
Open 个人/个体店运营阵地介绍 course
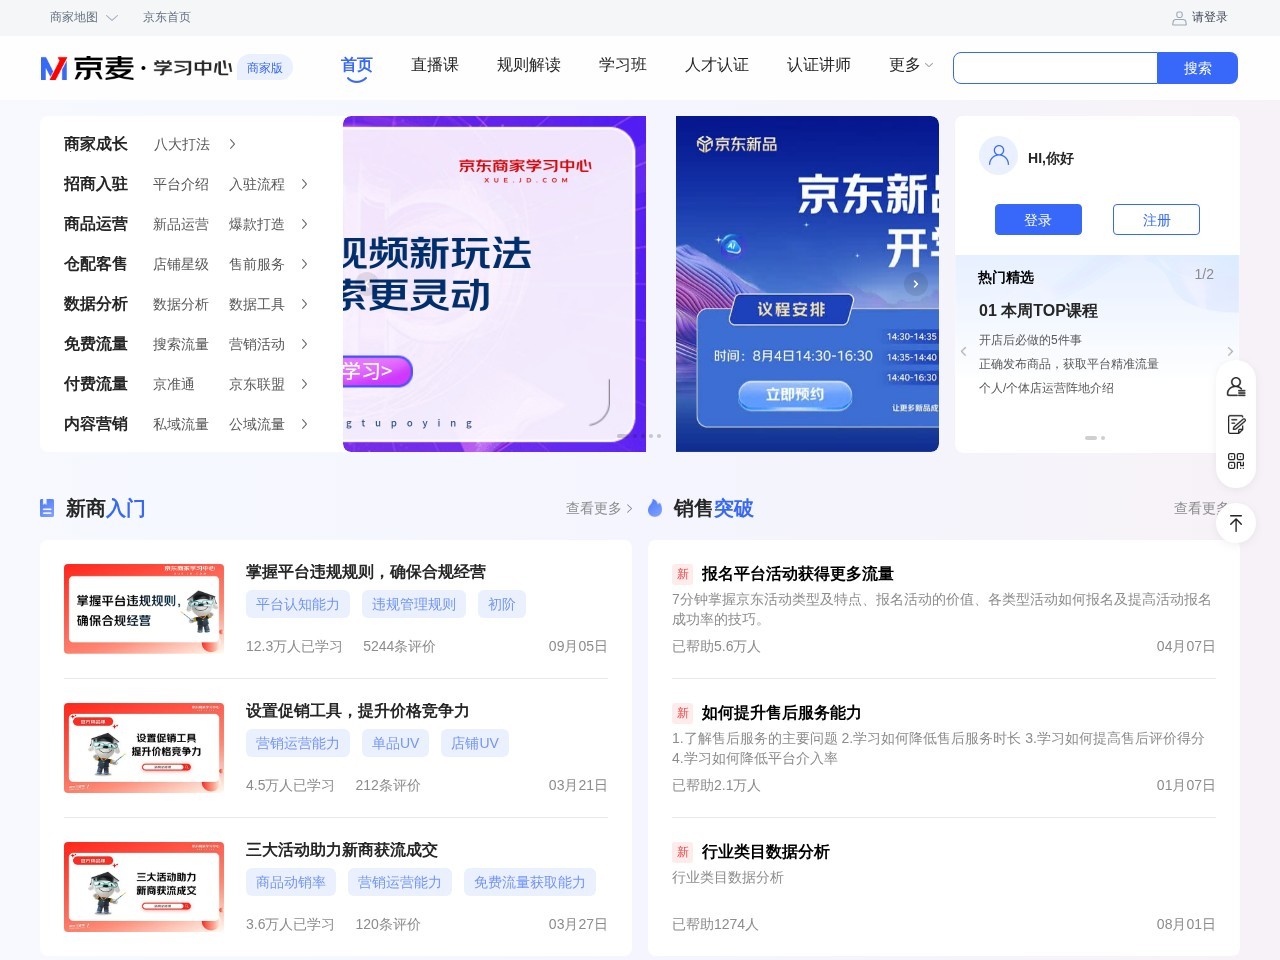1046,388
